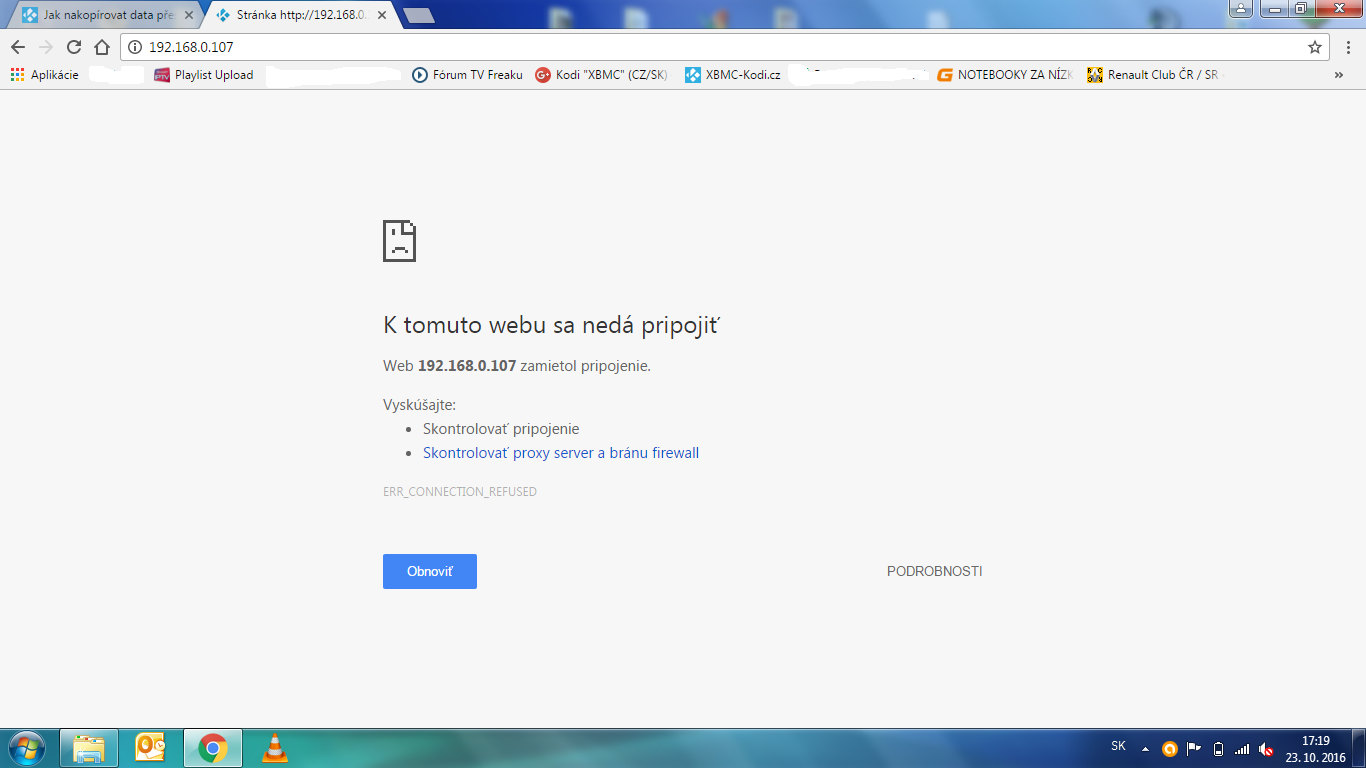Open the Aplikácie apps shortcut
The height and width of the screenshot is (768, 1366).
45,75
